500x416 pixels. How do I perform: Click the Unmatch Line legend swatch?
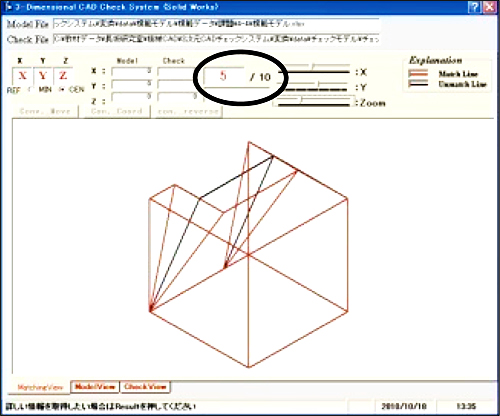pyautogui.click(x=418, y=84)
